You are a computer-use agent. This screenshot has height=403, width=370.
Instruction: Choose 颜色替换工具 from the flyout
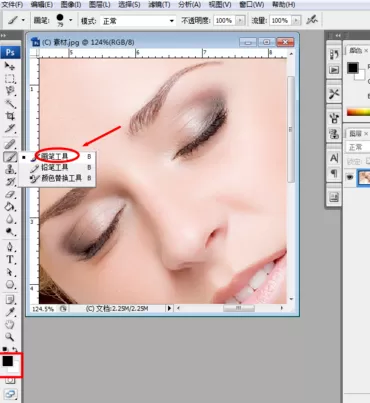57,178
